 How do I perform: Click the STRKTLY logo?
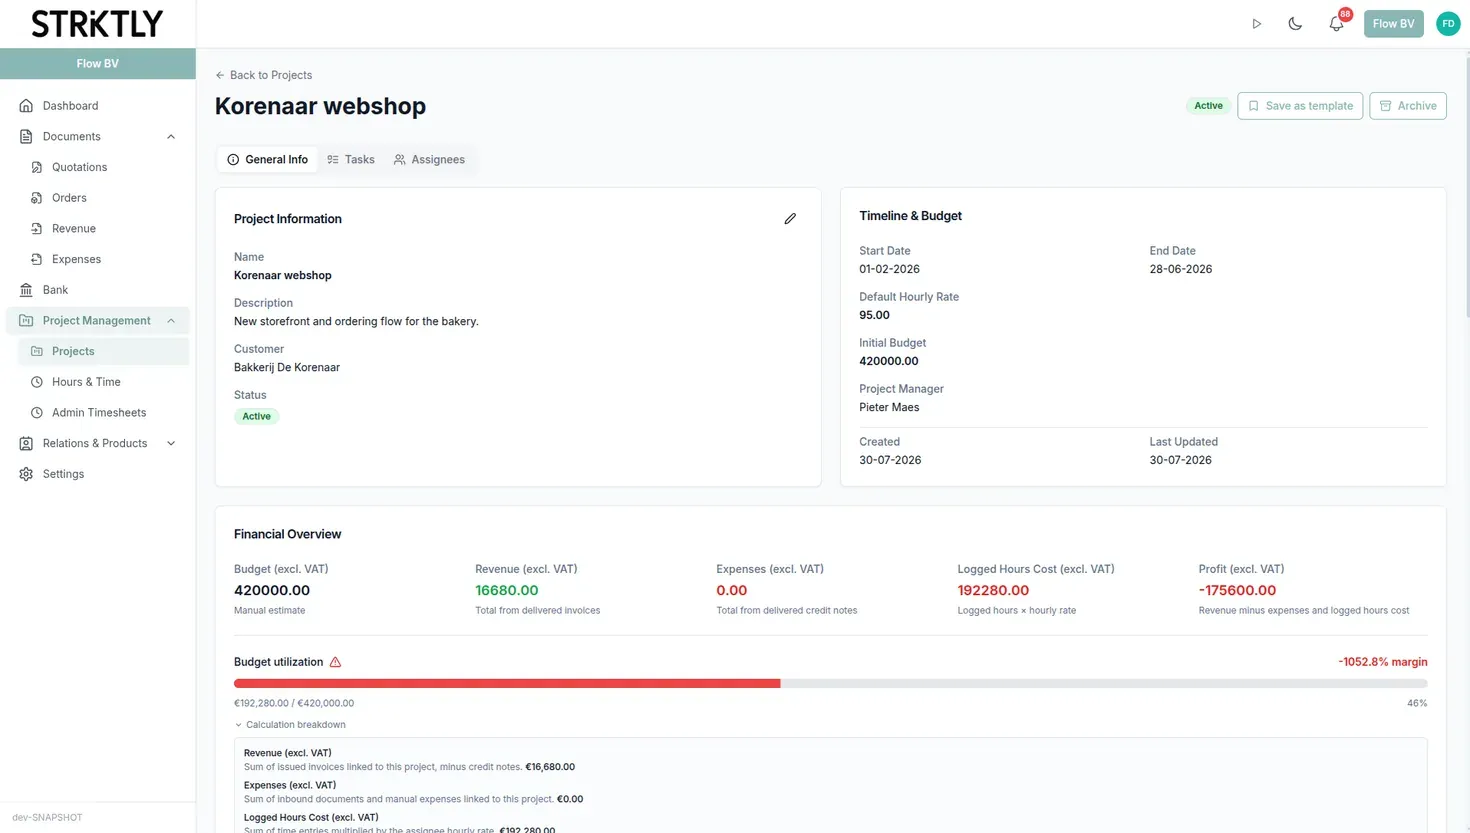97,24
